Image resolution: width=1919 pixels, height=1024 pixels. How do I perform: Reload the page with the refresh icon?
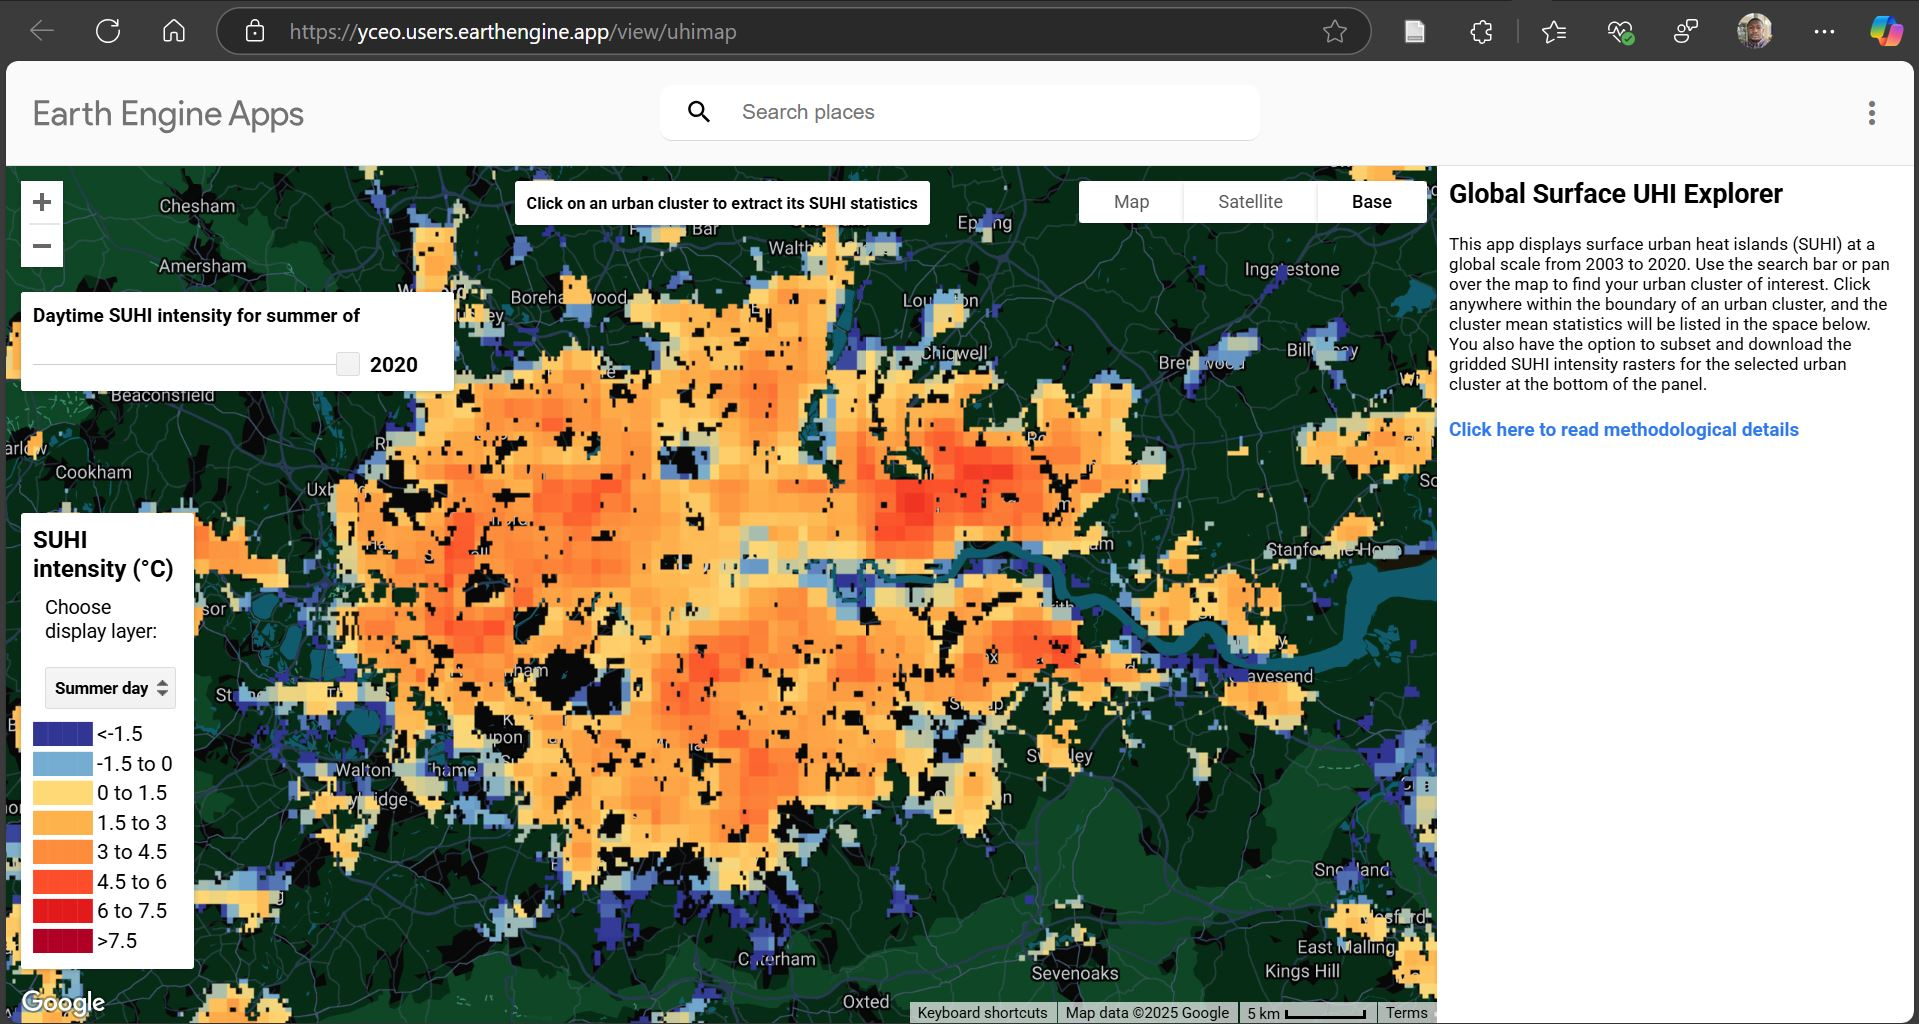(x=108, y=31)
